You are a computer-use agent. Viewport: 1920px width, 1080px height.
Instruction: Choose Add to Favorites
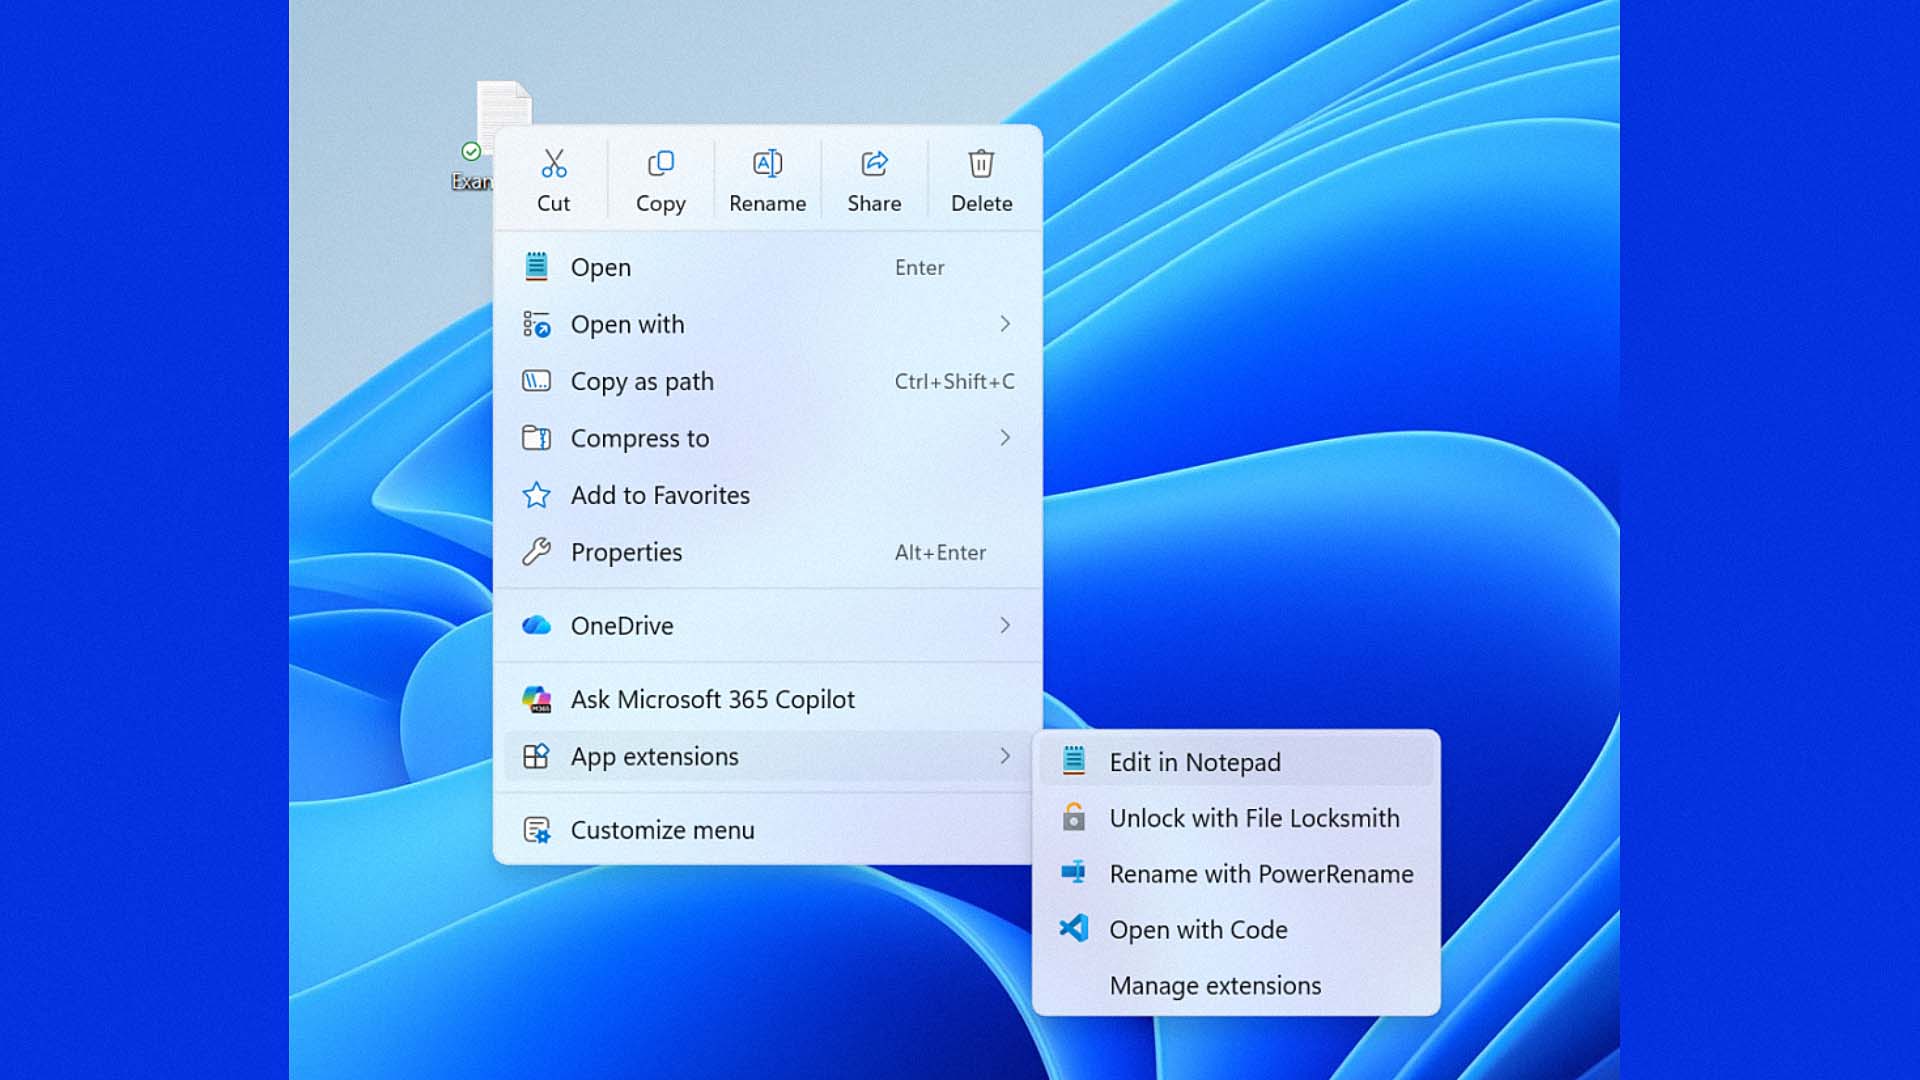click(x=768, y=495)
